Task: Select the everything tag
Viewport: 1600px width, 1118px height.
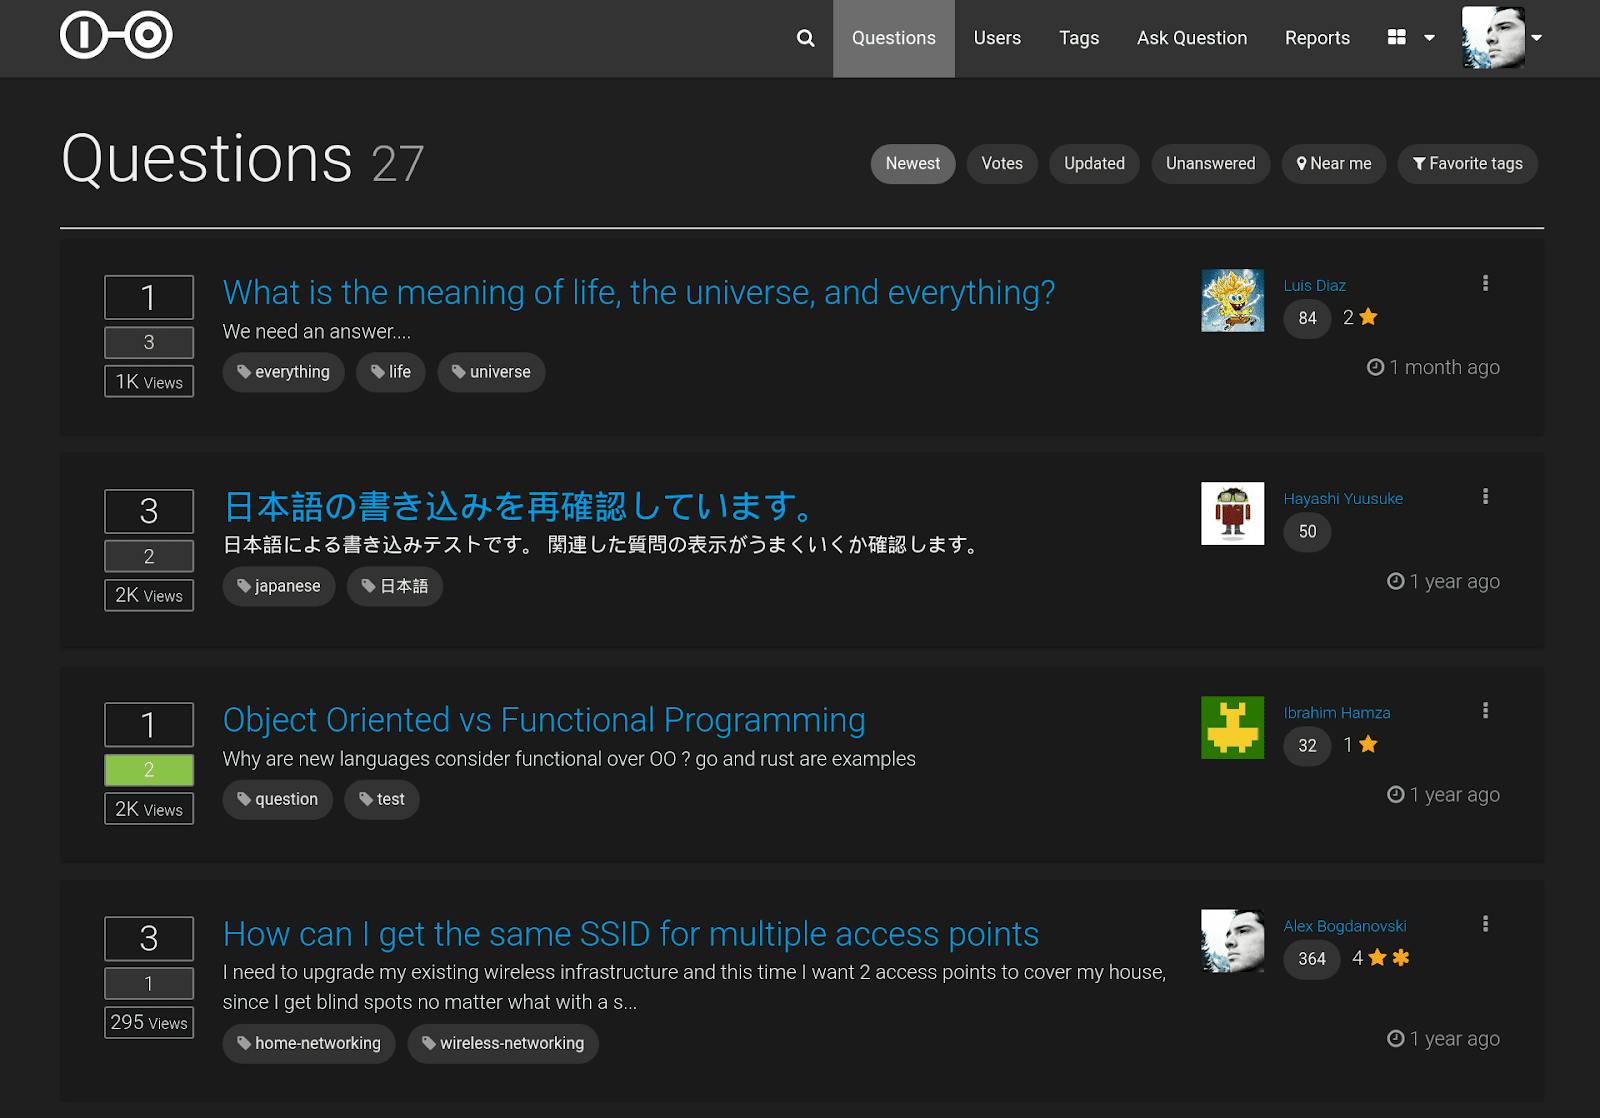Action: click(283, 372)
